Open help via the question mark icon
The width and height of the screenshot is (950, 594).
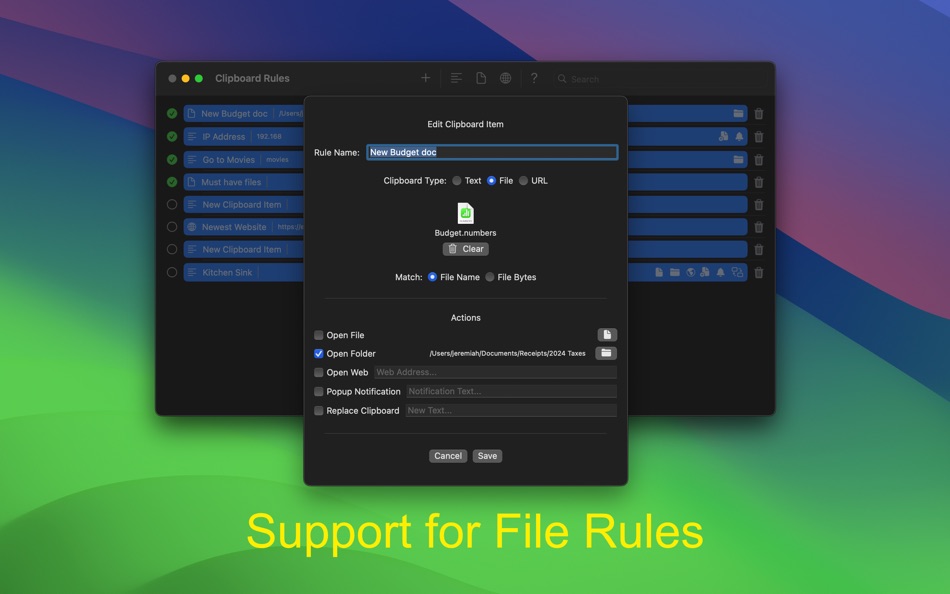pyautogui.click(x=534, y=77)
